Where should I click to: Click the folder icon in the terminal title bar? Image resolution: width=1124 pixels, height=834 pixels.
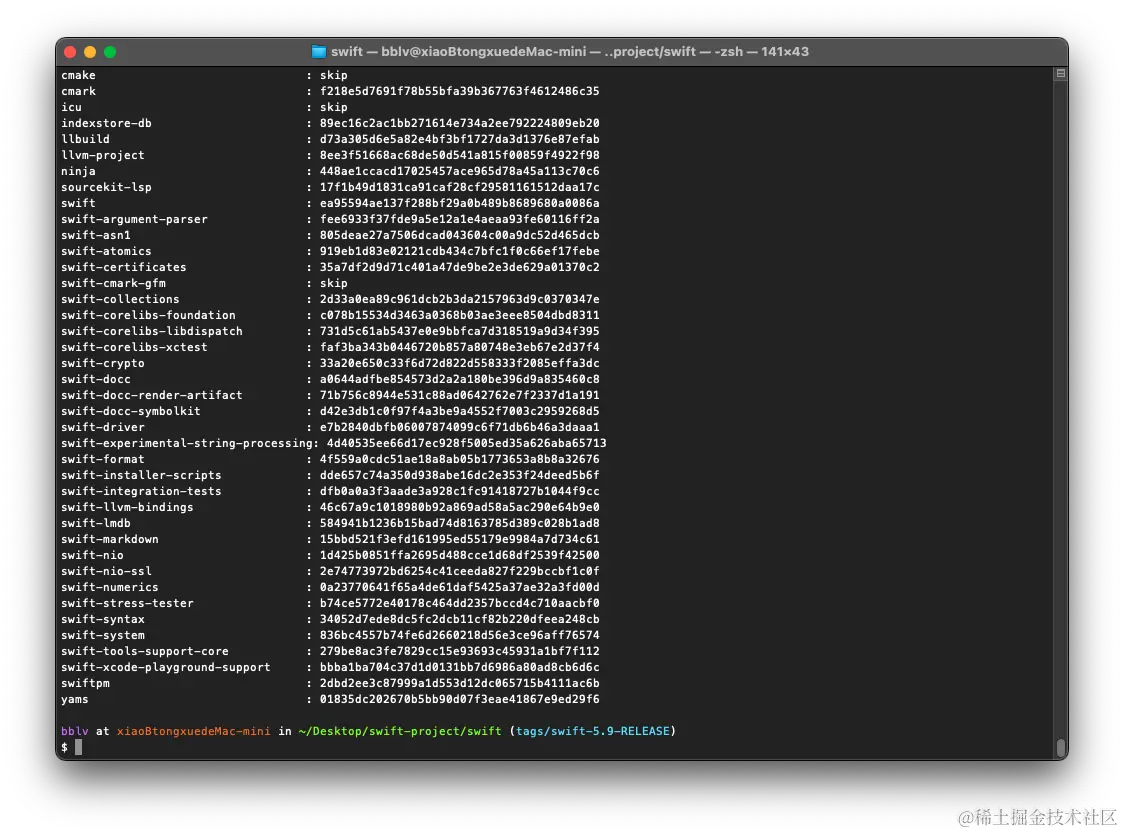click(318, 52)
